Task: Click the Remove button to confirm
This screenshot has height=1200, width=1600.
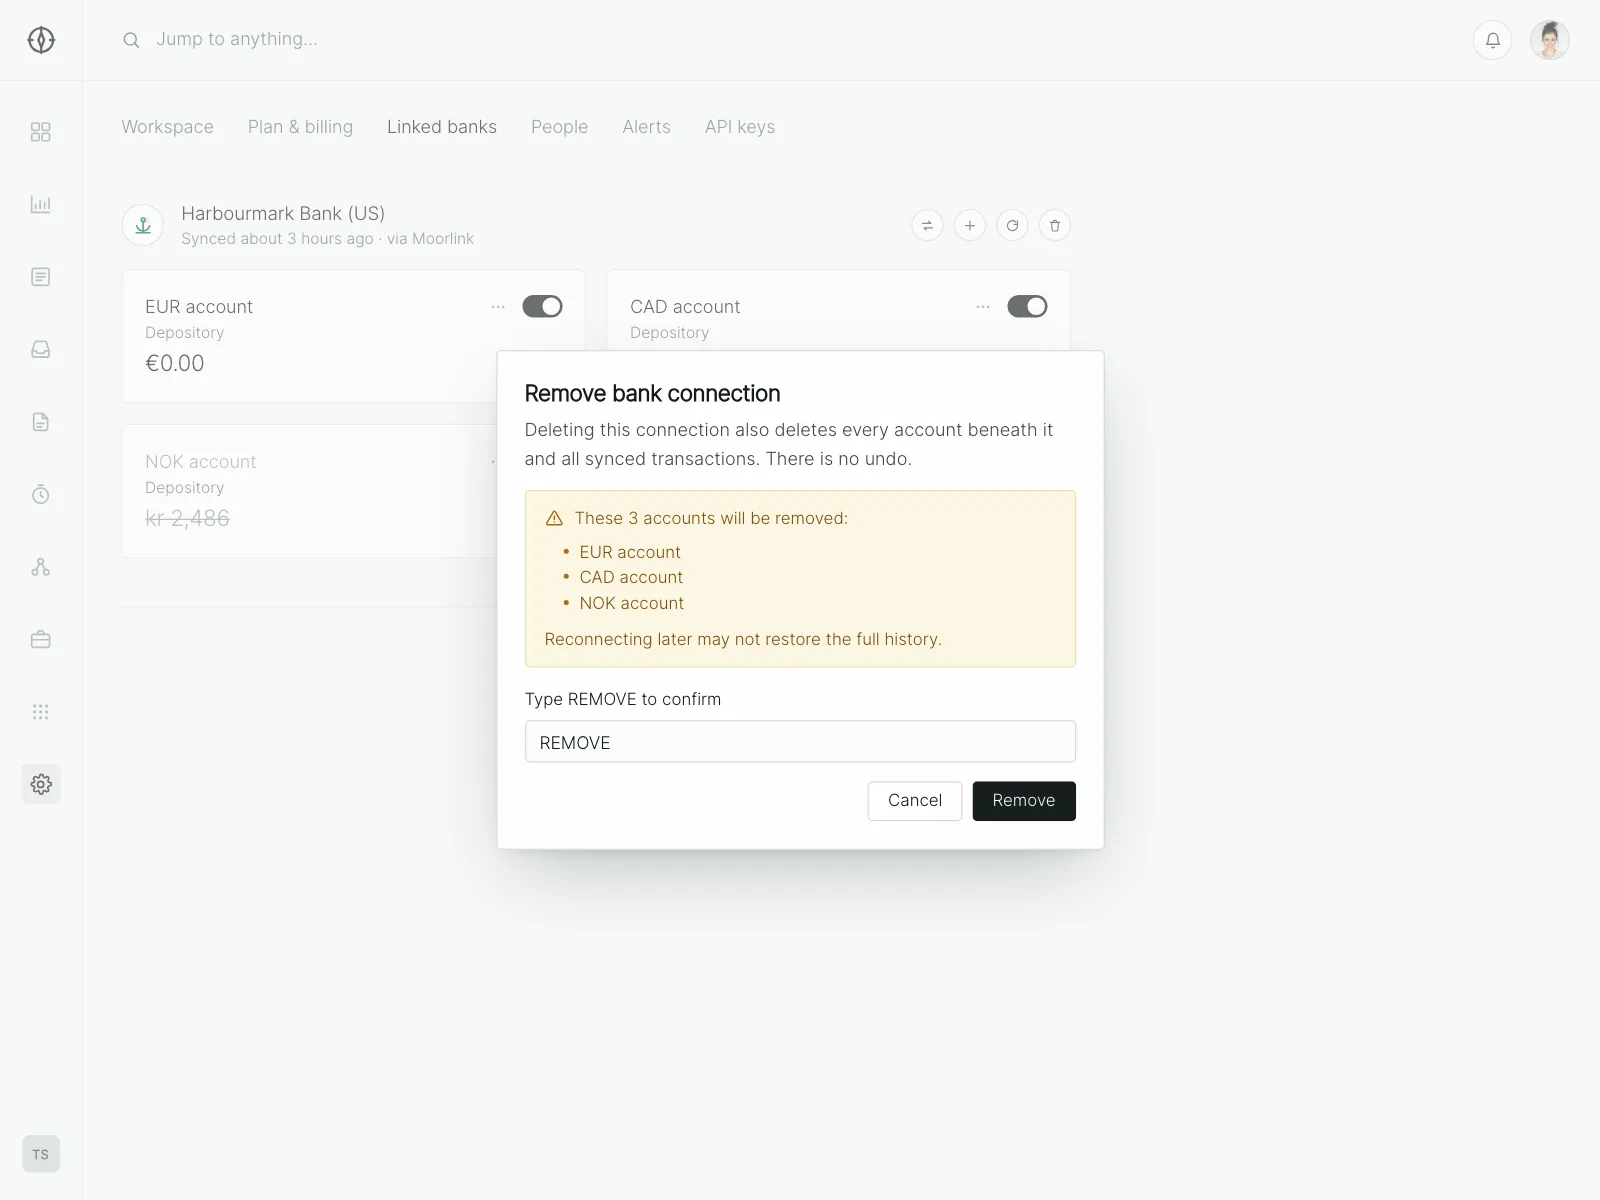Action: (1024, 801)
